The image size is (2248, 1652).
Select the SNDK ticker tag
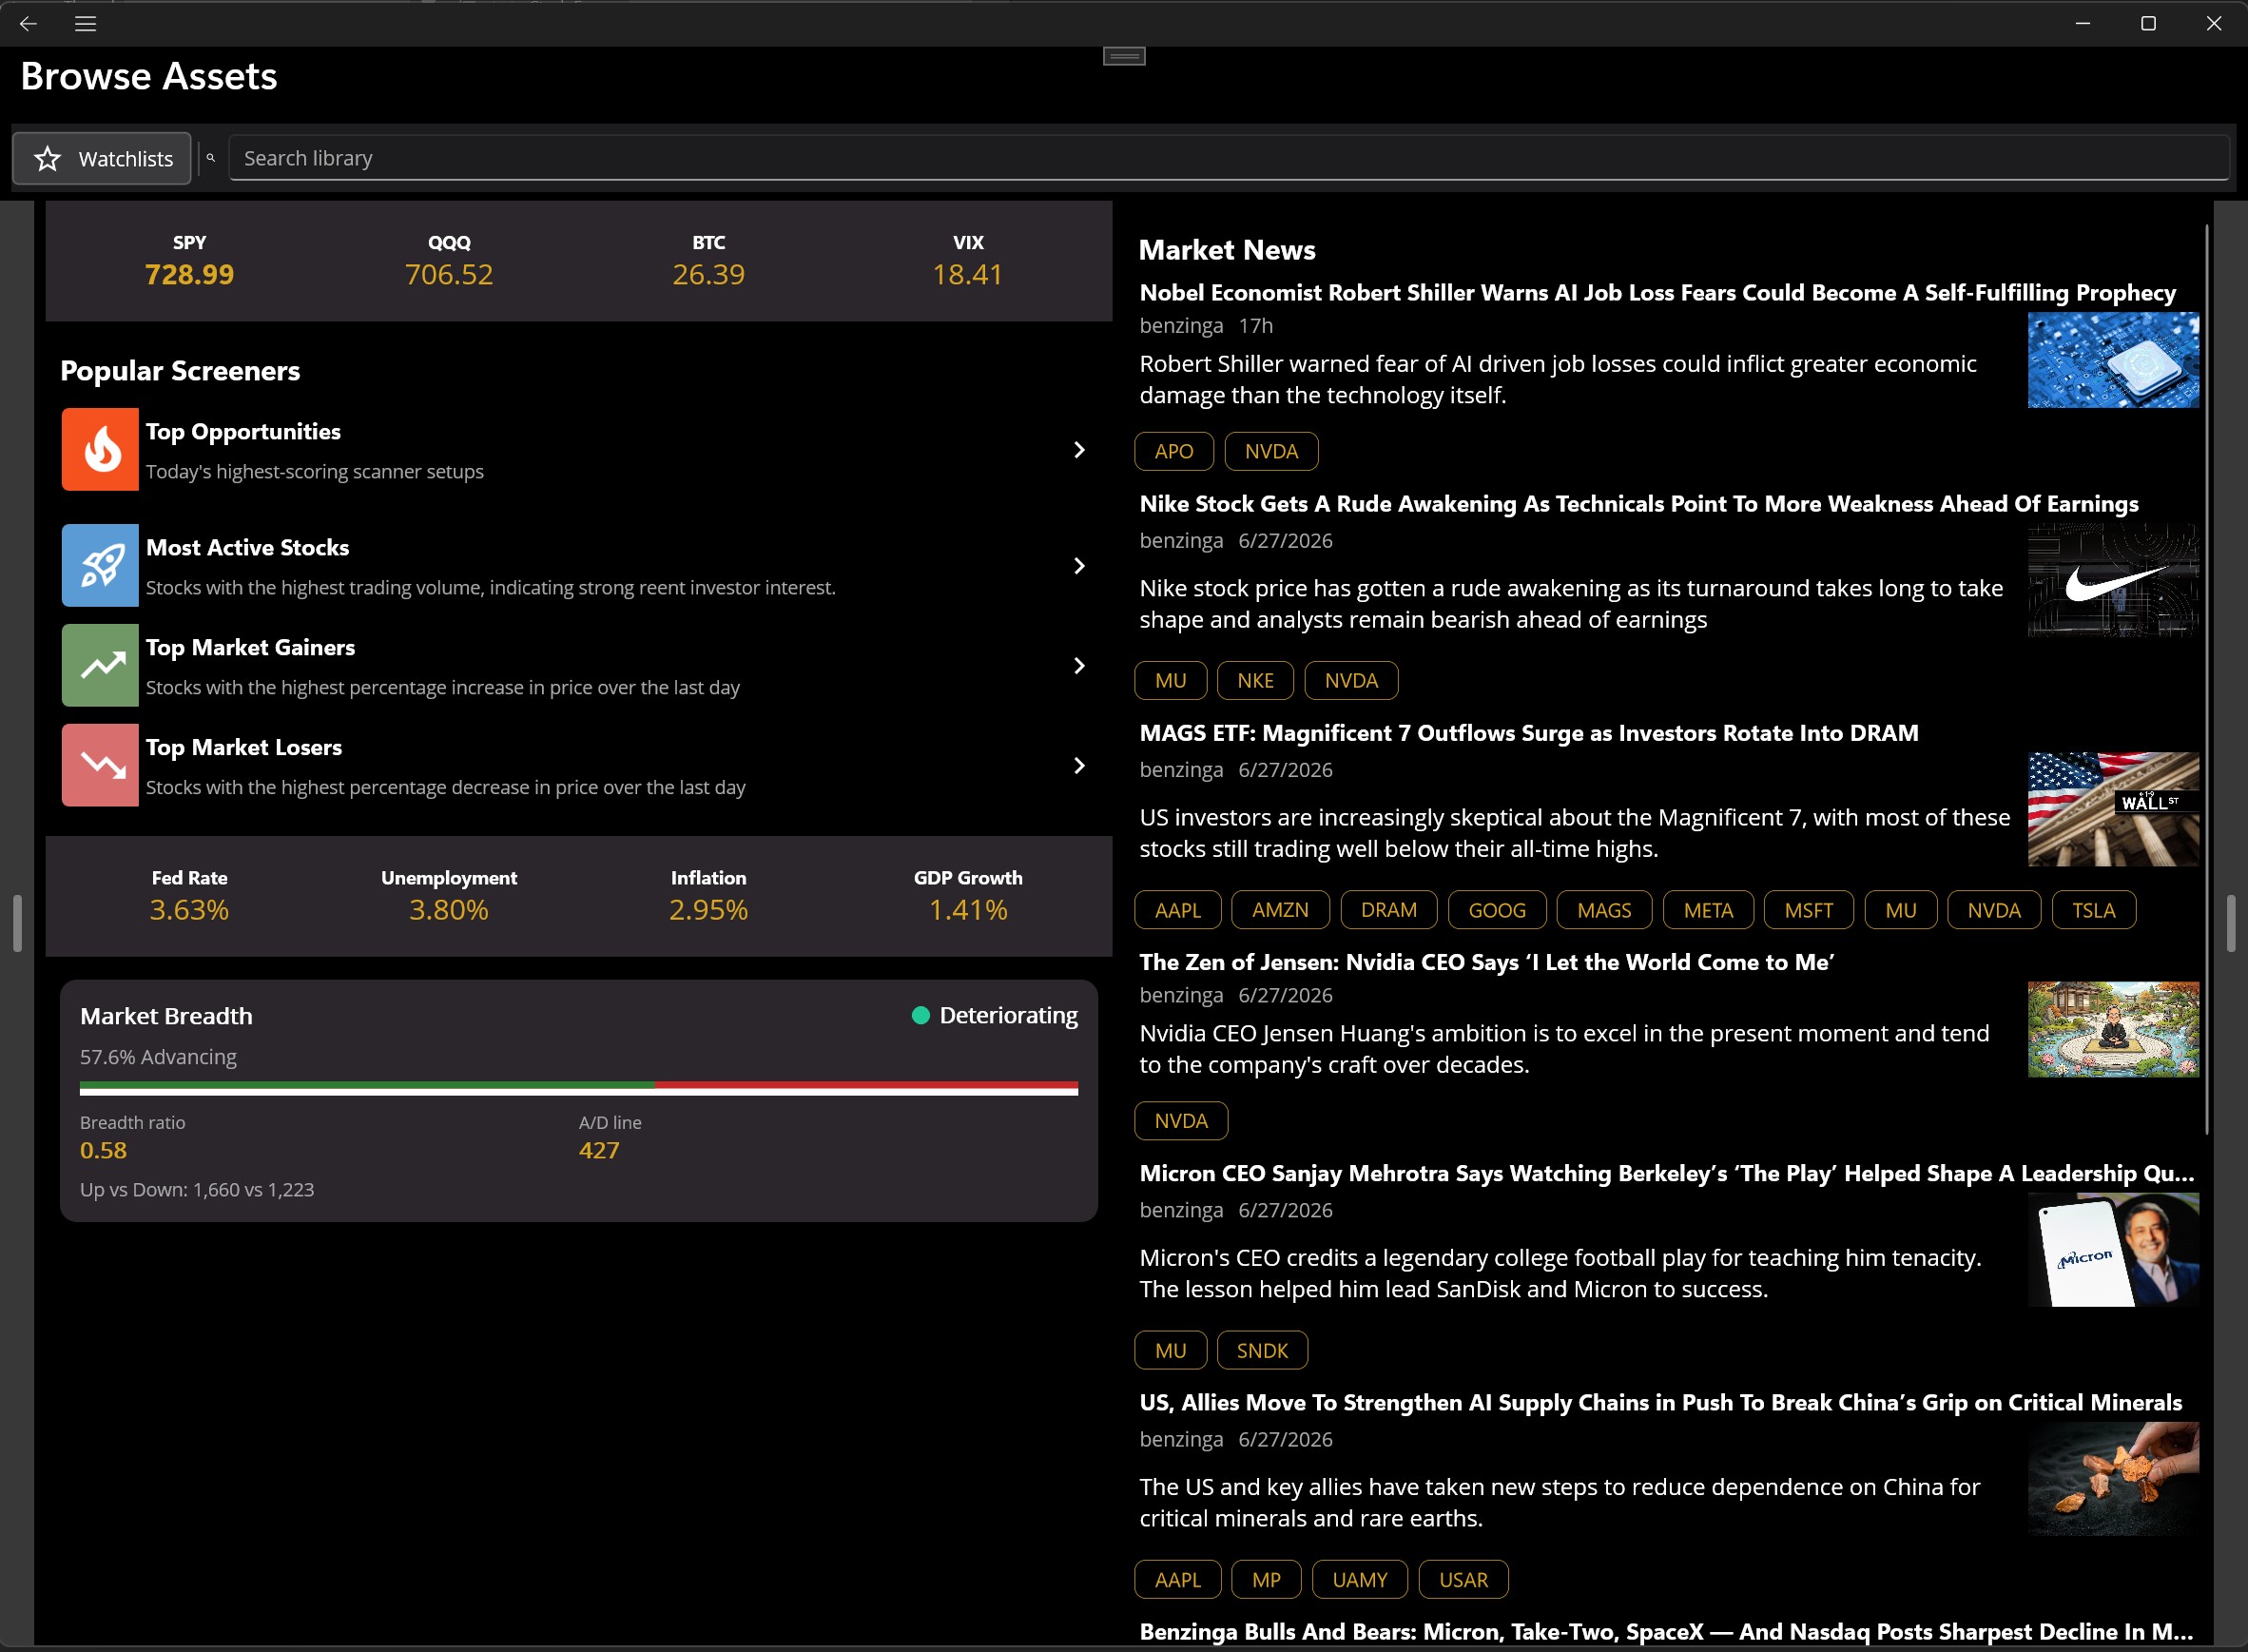point(1262,1350)
